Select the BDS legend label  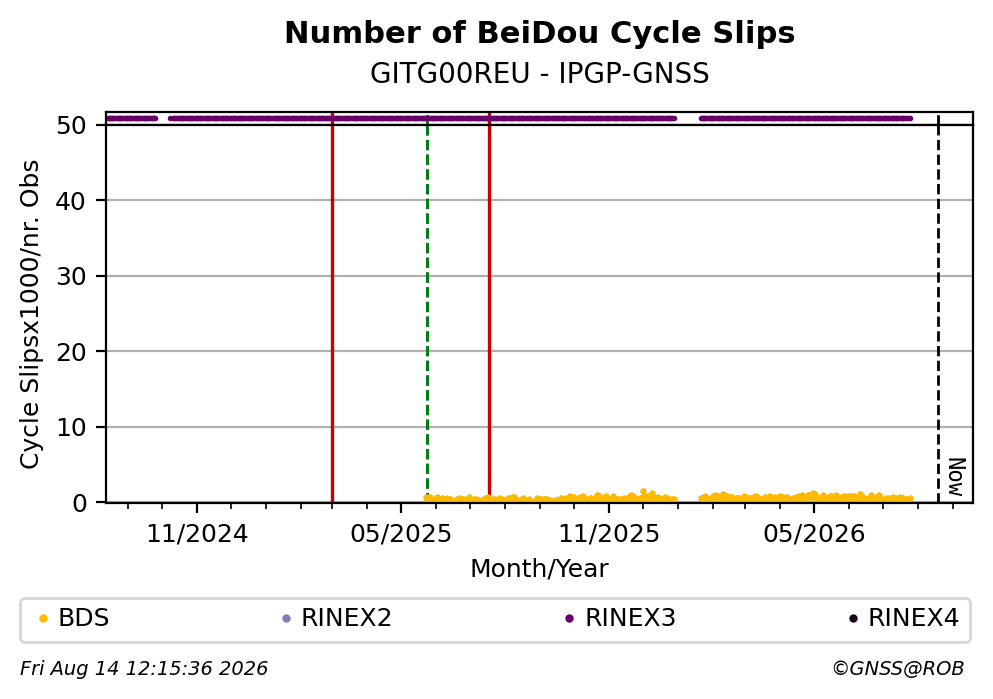84,618
